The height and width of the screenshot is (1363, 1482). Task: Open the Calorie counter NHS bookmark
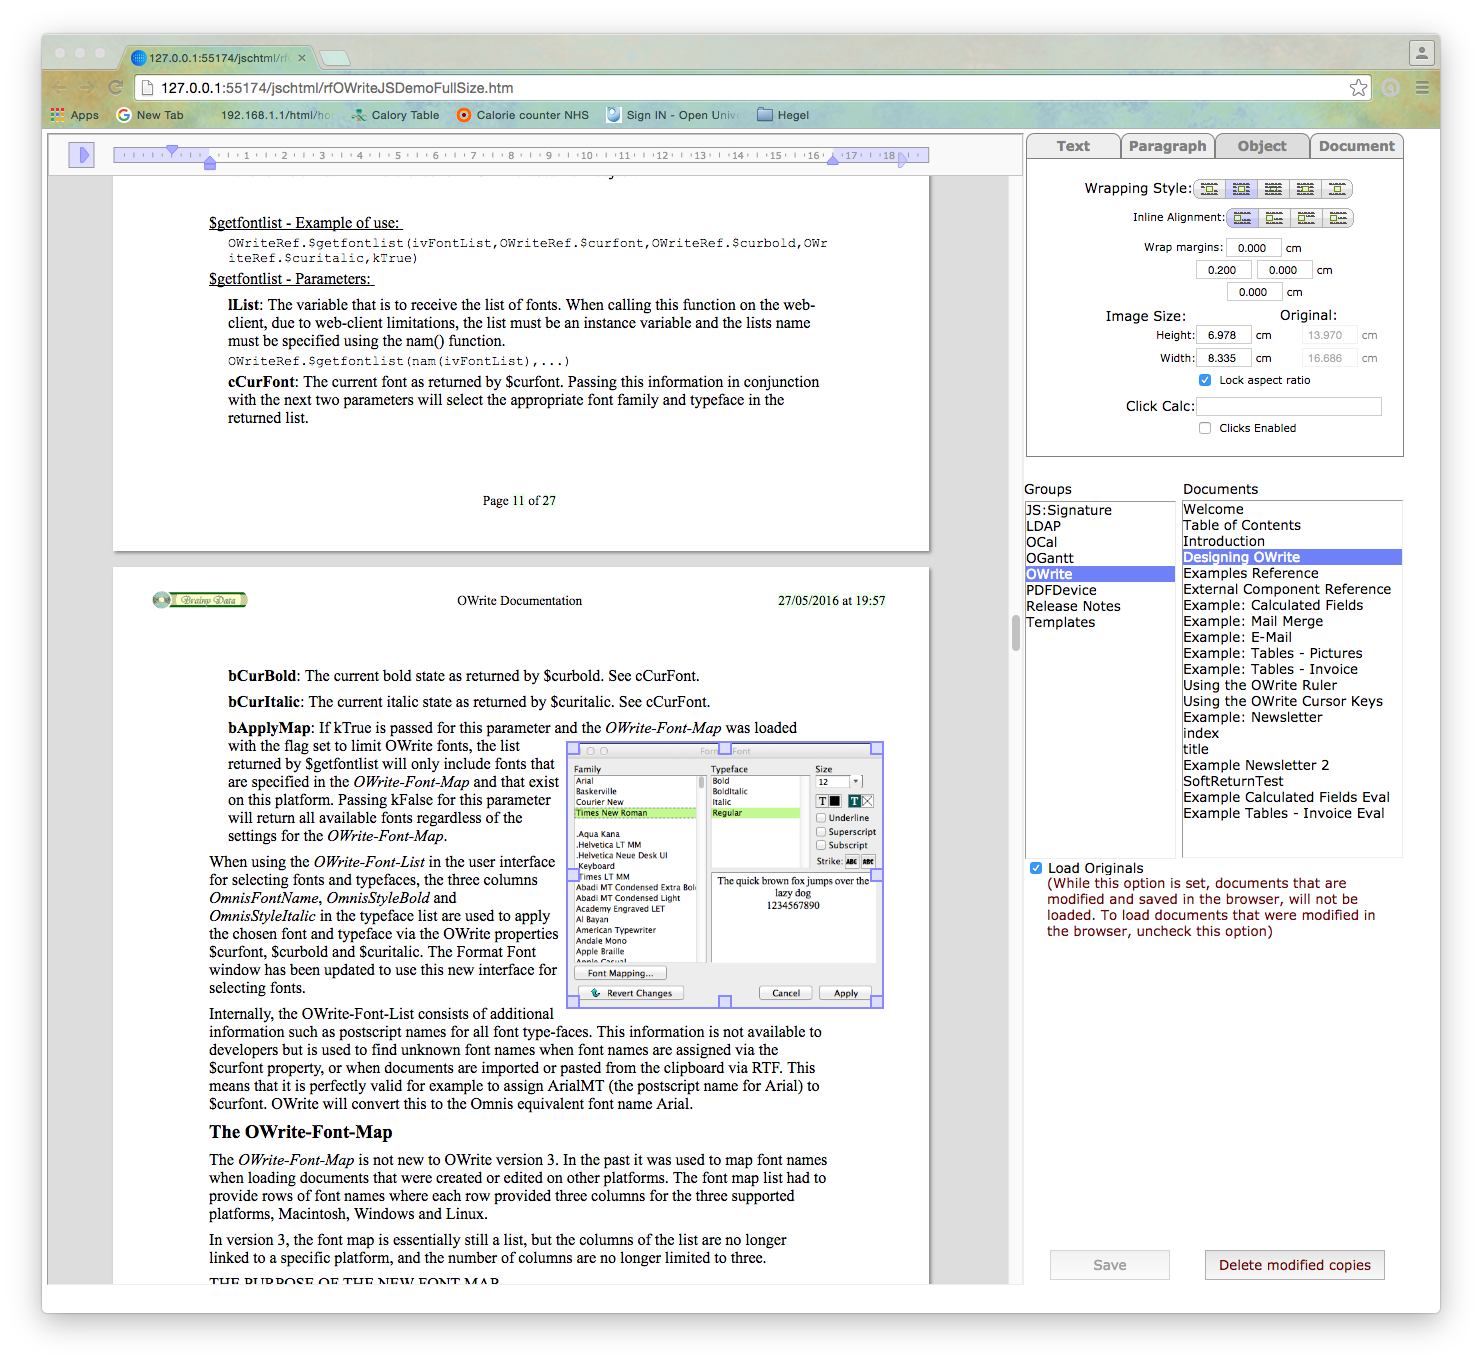coord(523,115)
